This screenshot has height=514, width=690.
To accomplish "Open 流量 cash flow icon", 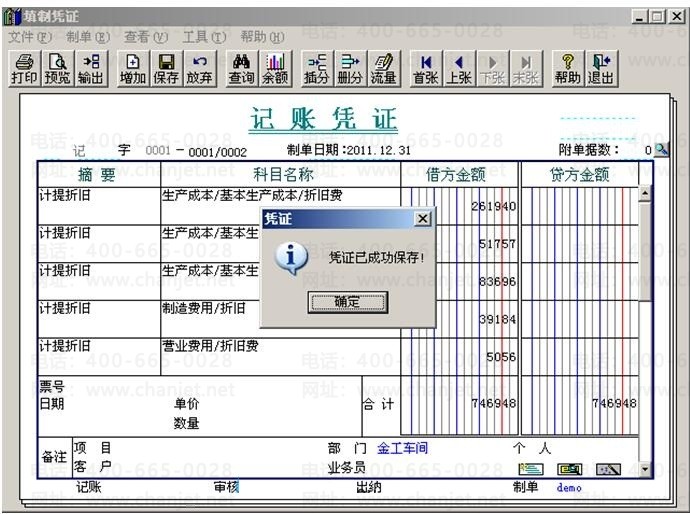I will (x=384, y=69).
